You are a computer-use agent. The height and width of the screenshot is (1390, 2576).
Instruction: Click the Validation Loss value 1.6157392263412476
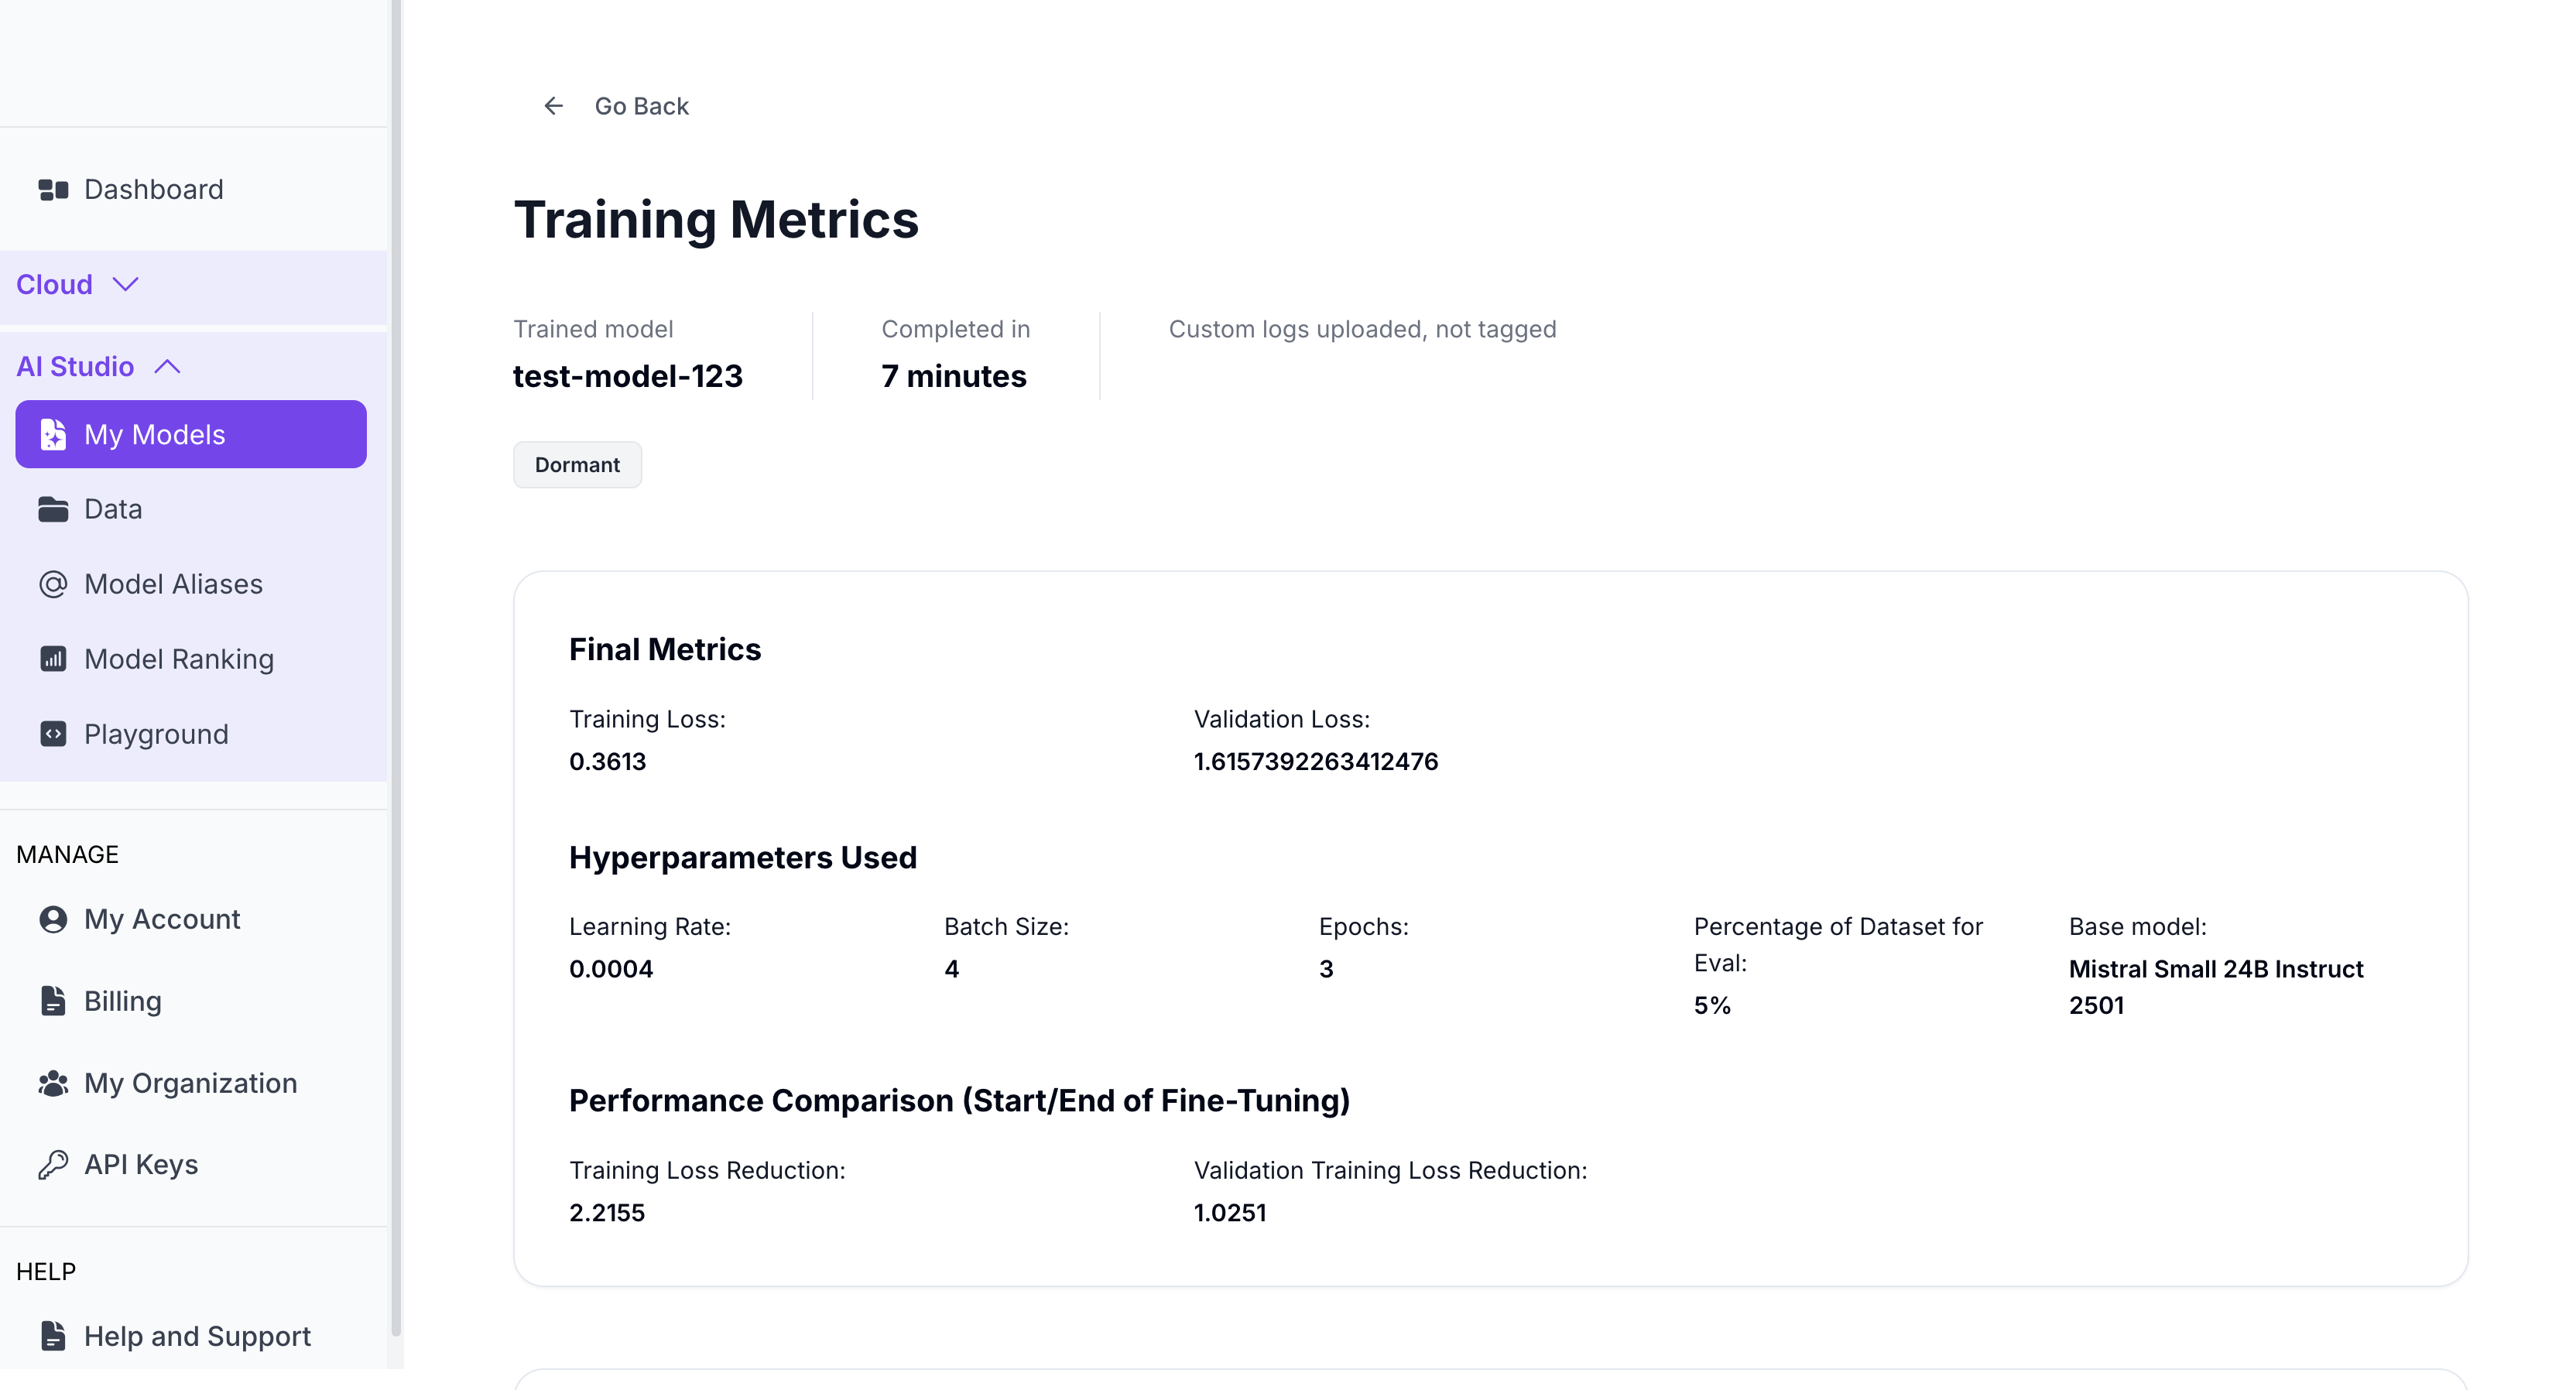tap(1316, 762)
